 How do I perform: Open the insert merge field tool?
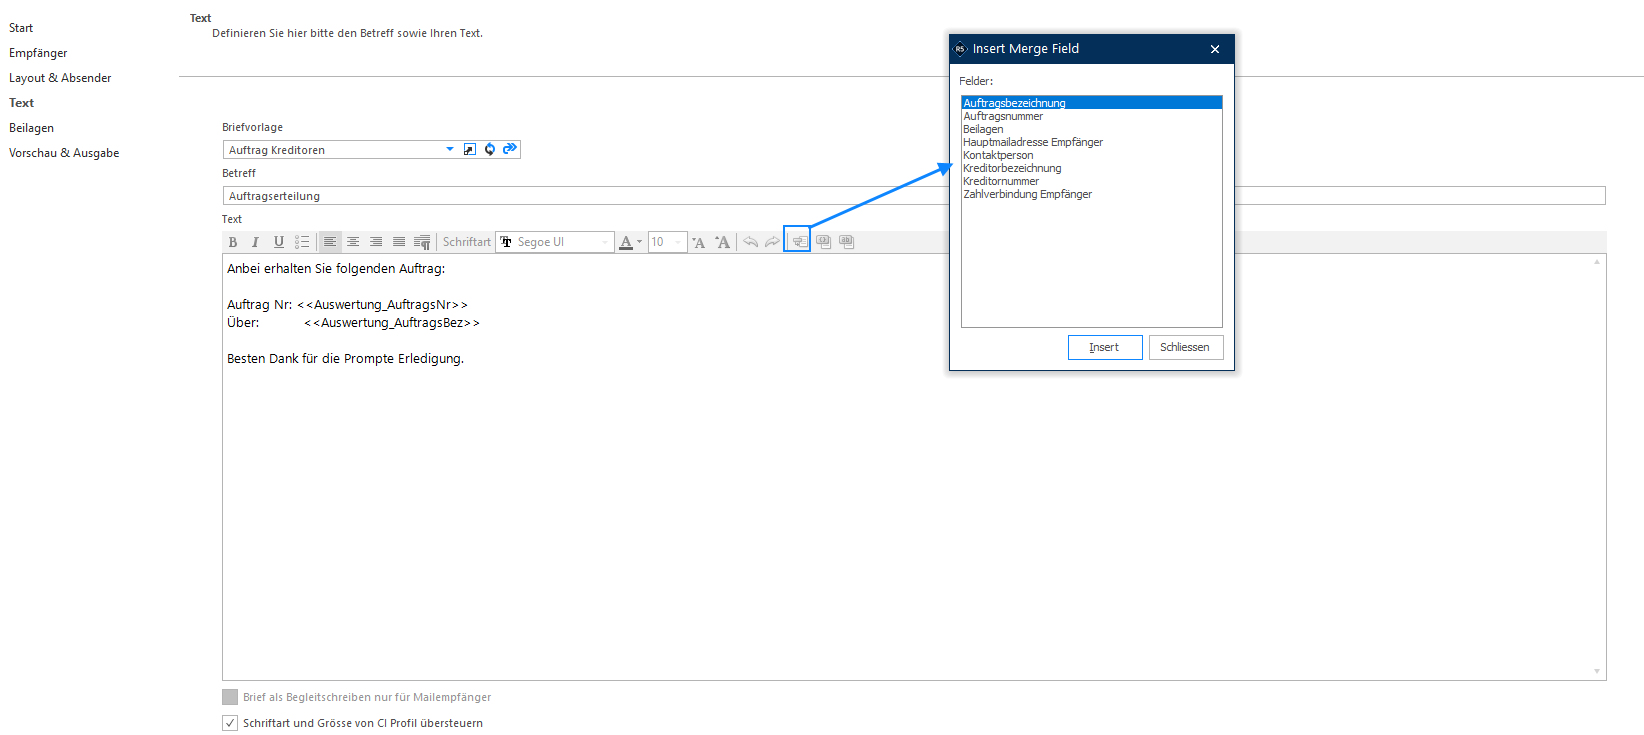point(798,241)
